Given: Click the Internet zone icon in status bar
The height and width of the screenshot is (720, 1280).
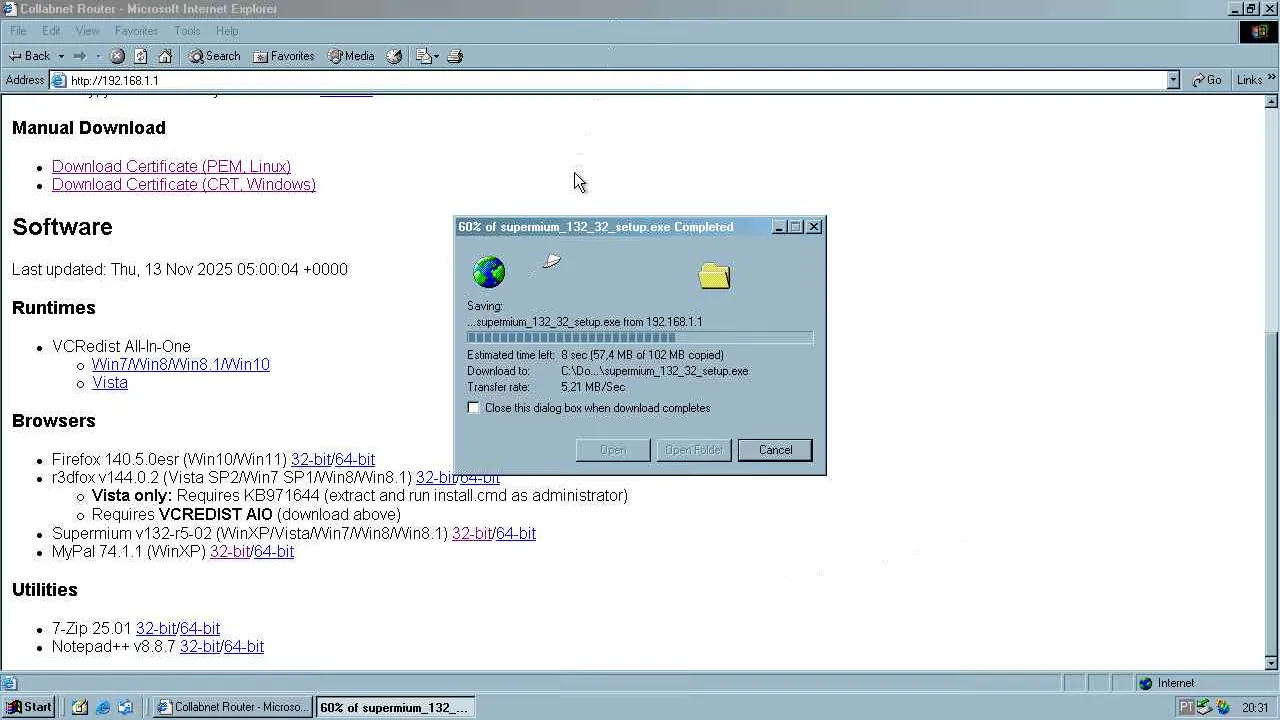Looking at the screenshot, I should click(x=1146, y=683).
